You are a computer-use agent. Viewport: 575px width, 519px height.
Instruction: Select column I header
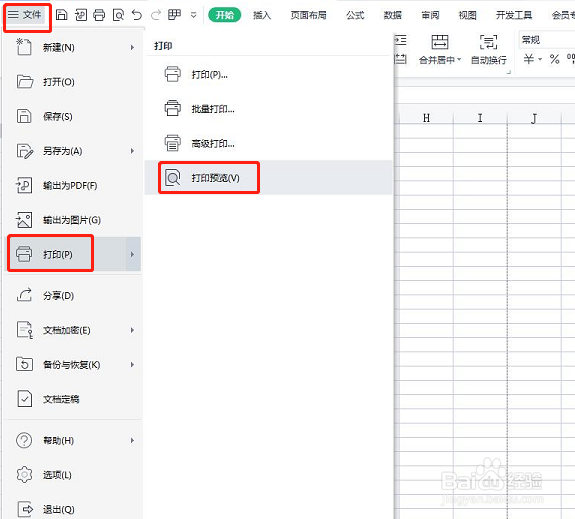click(480, 118)
